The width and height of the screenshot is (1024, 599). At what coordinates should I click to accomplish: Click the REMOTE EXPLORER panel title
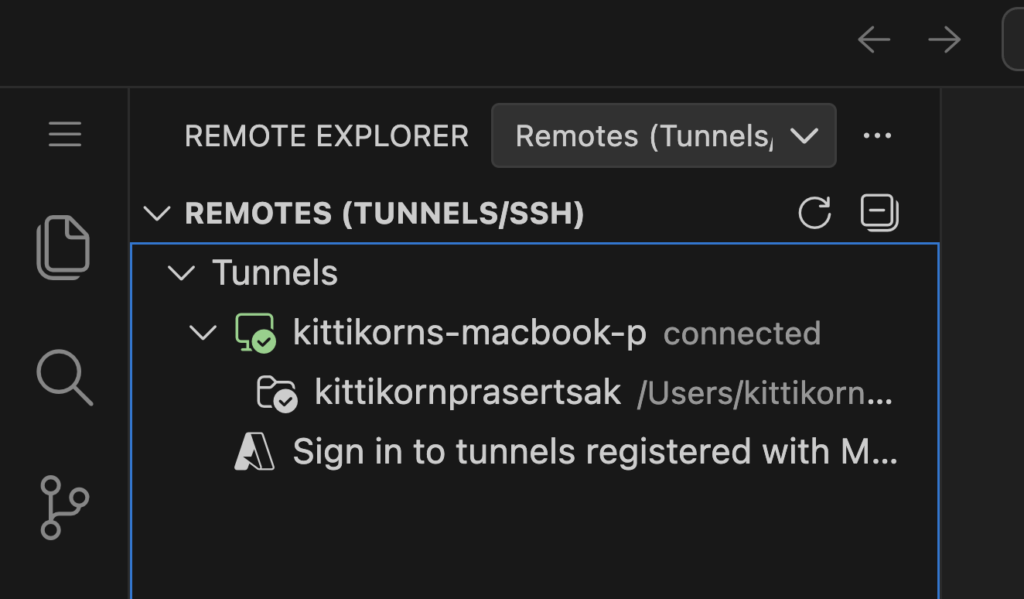pyautogui.click(x=326, y=136)
